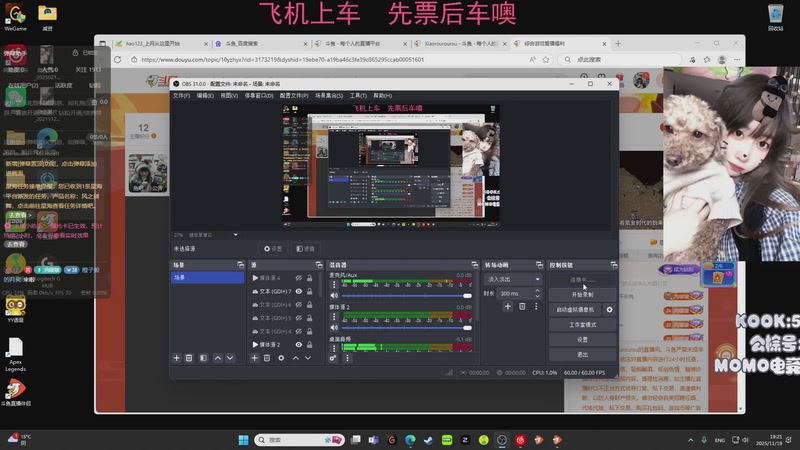This screenshot has width=800, height=450.
Task: Open the 工具(T) menu in OBS
Action: pyautogui.click(x=358, y=95)
